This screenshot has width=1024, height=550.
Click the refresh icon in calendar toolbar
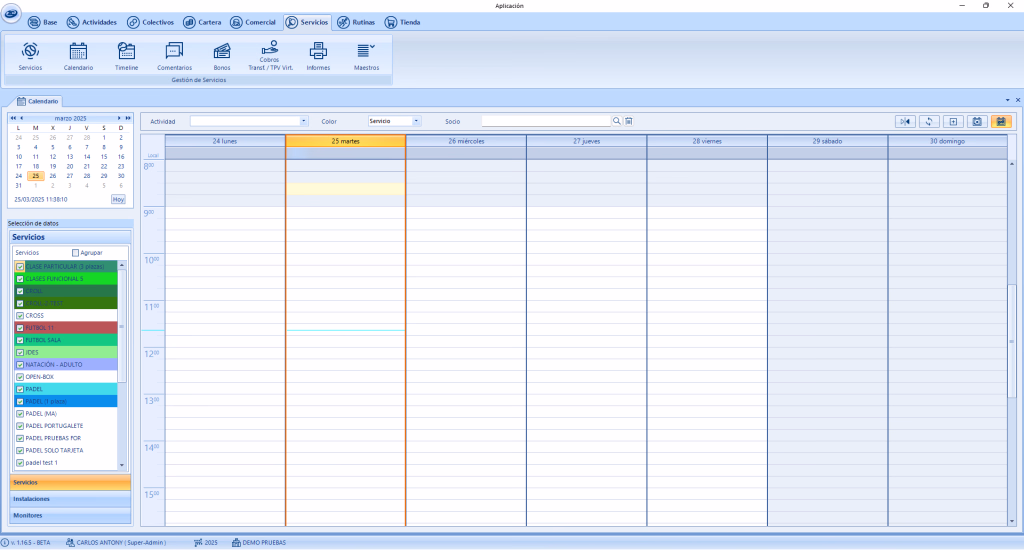point(929,121)
